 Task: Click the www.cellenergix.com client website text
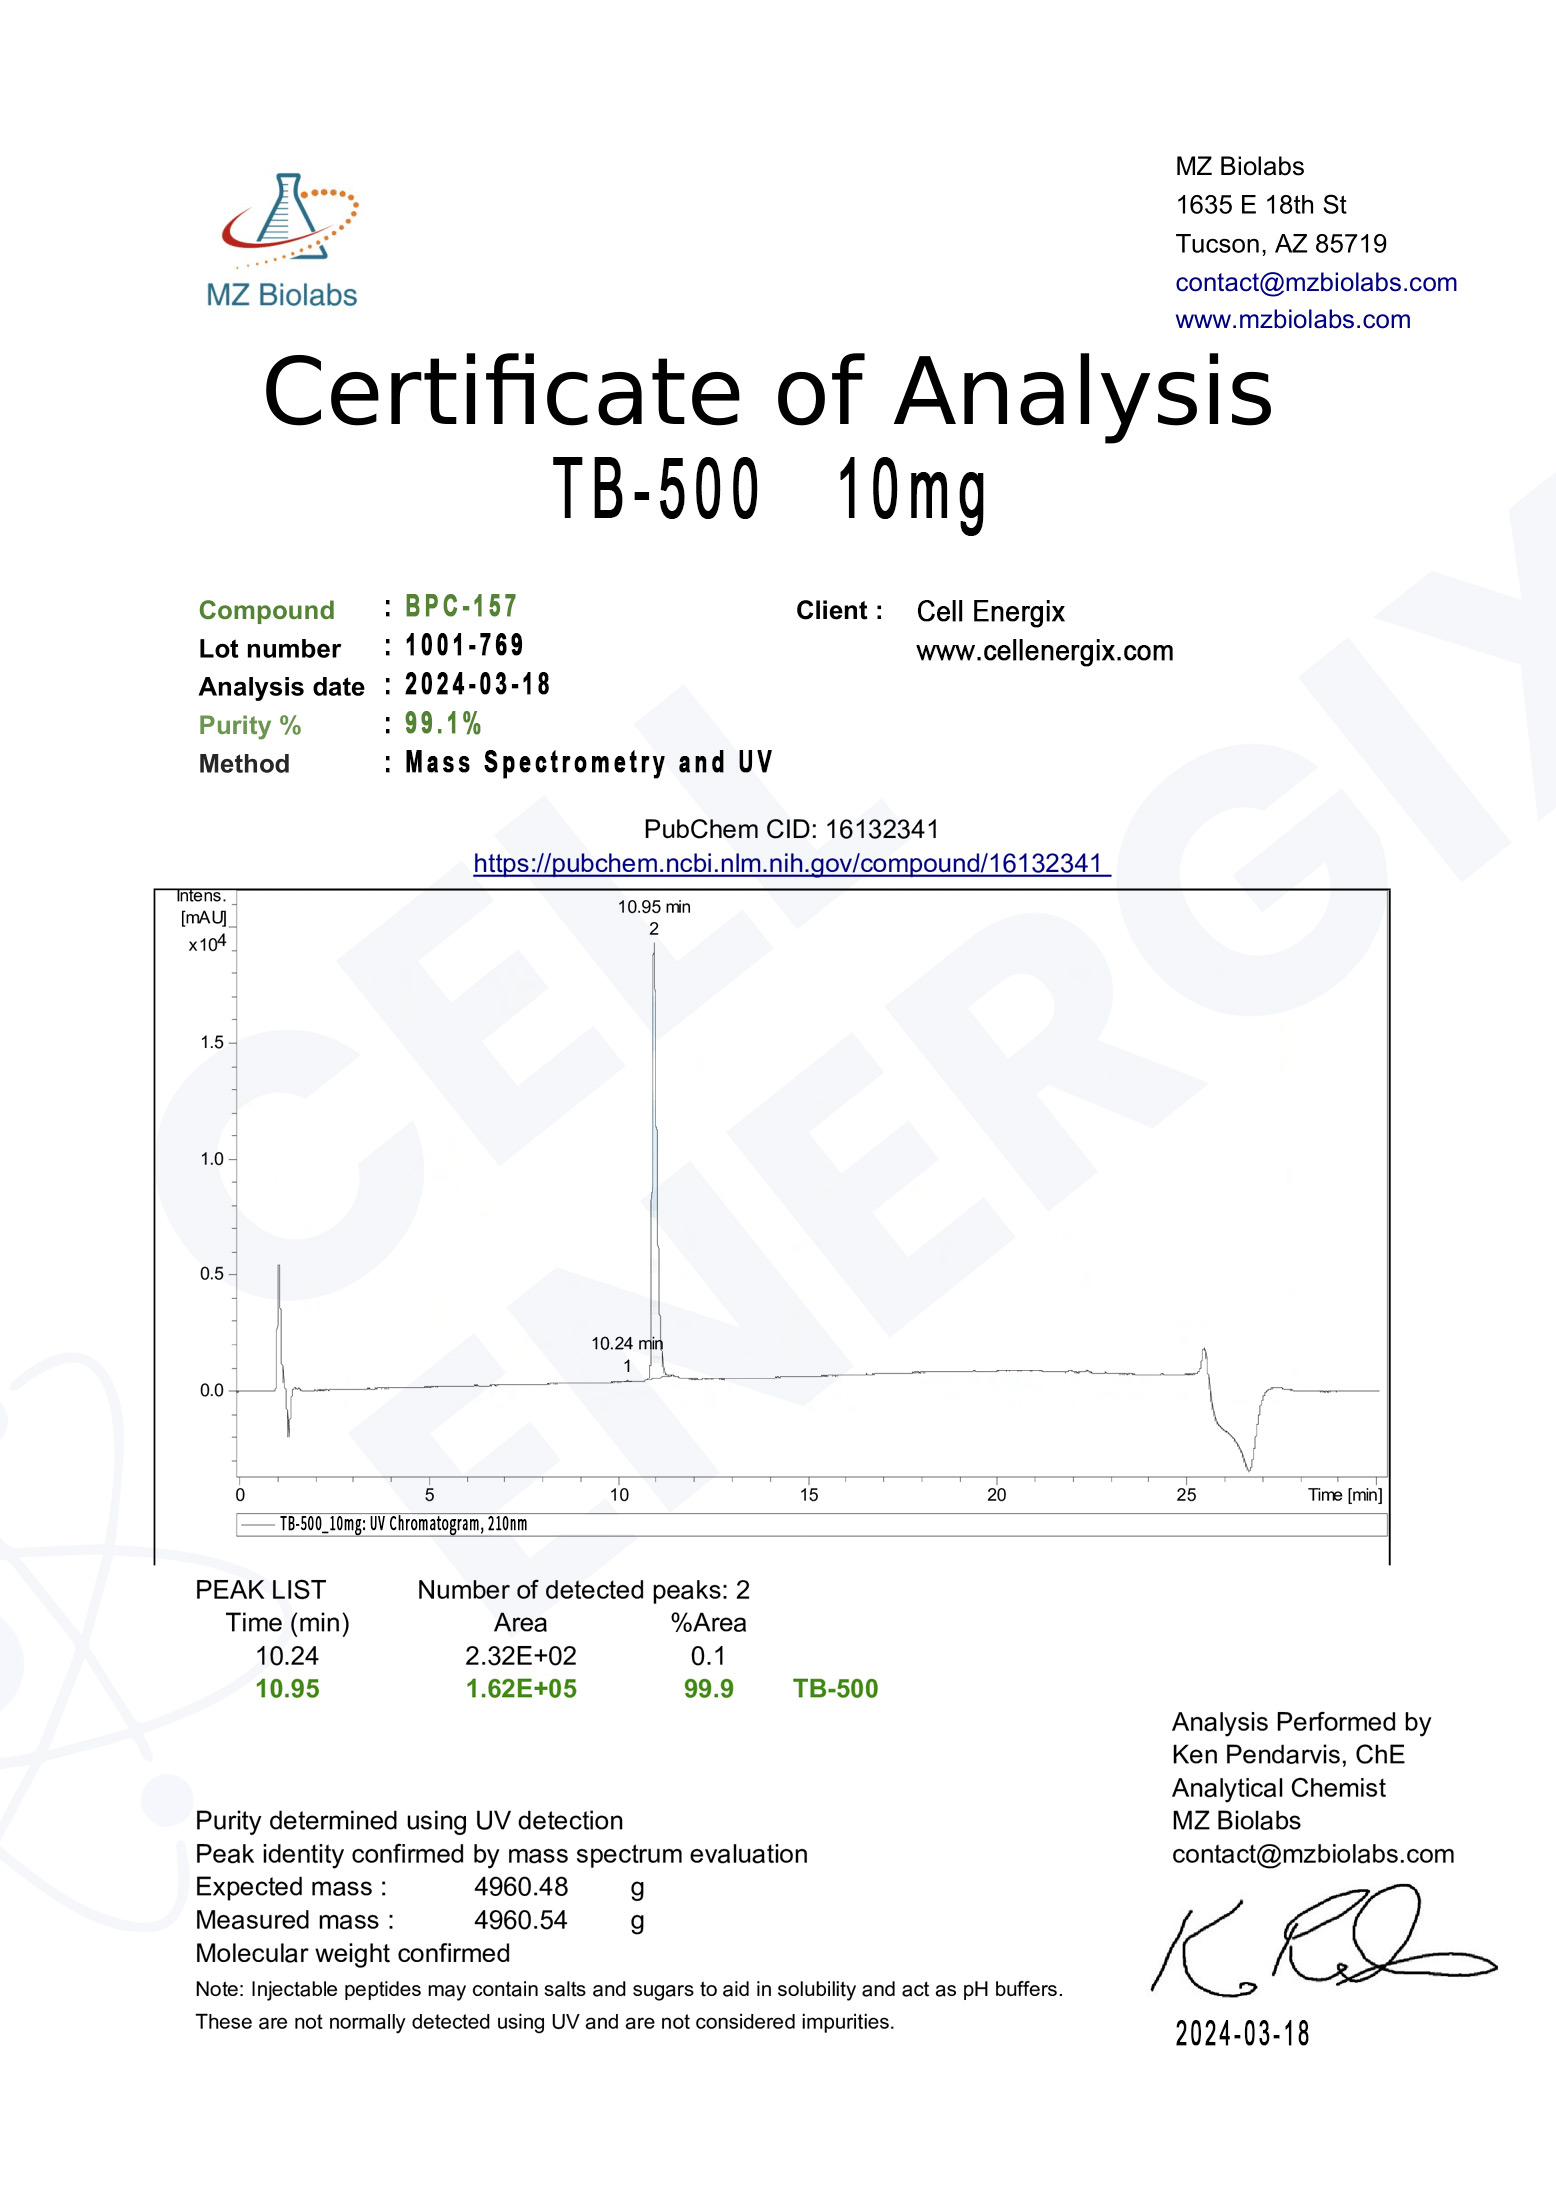point(1045,651)
